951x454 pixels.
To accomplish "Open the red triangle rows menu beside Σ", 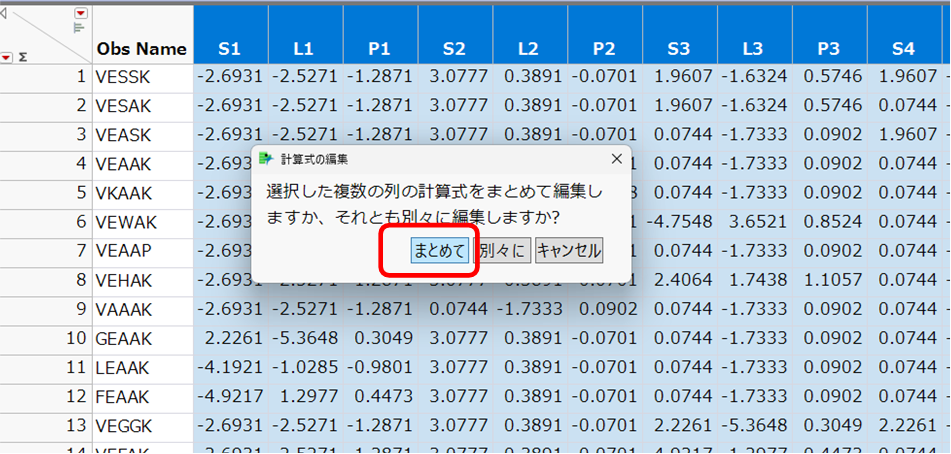I will click(6, 57).
